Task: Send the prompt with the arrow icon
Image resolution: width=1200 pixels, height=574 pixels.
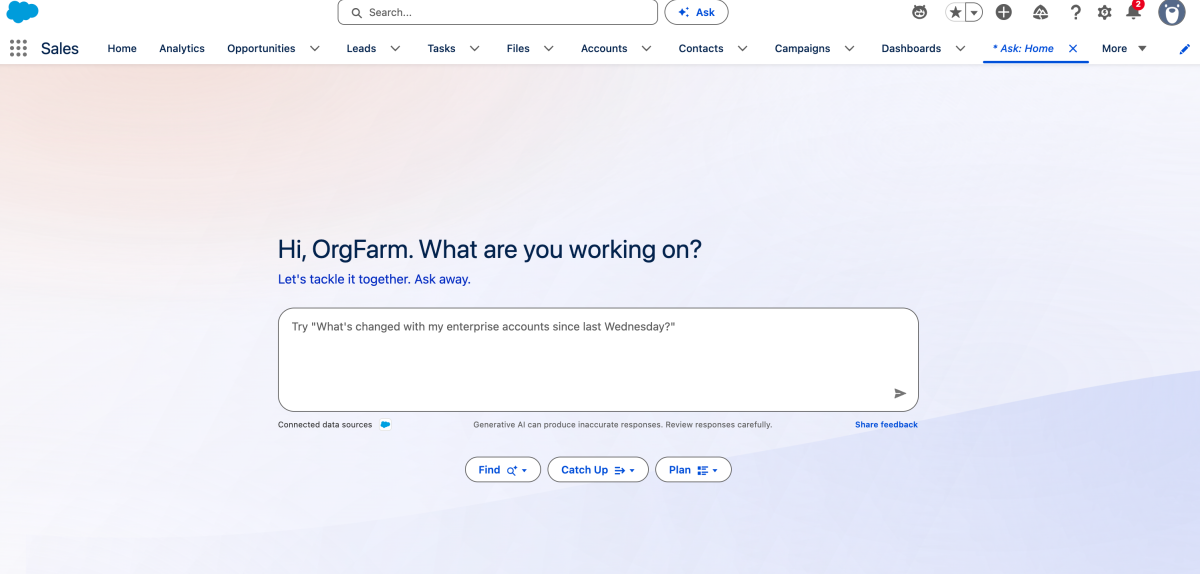Action: click(900, 393)
